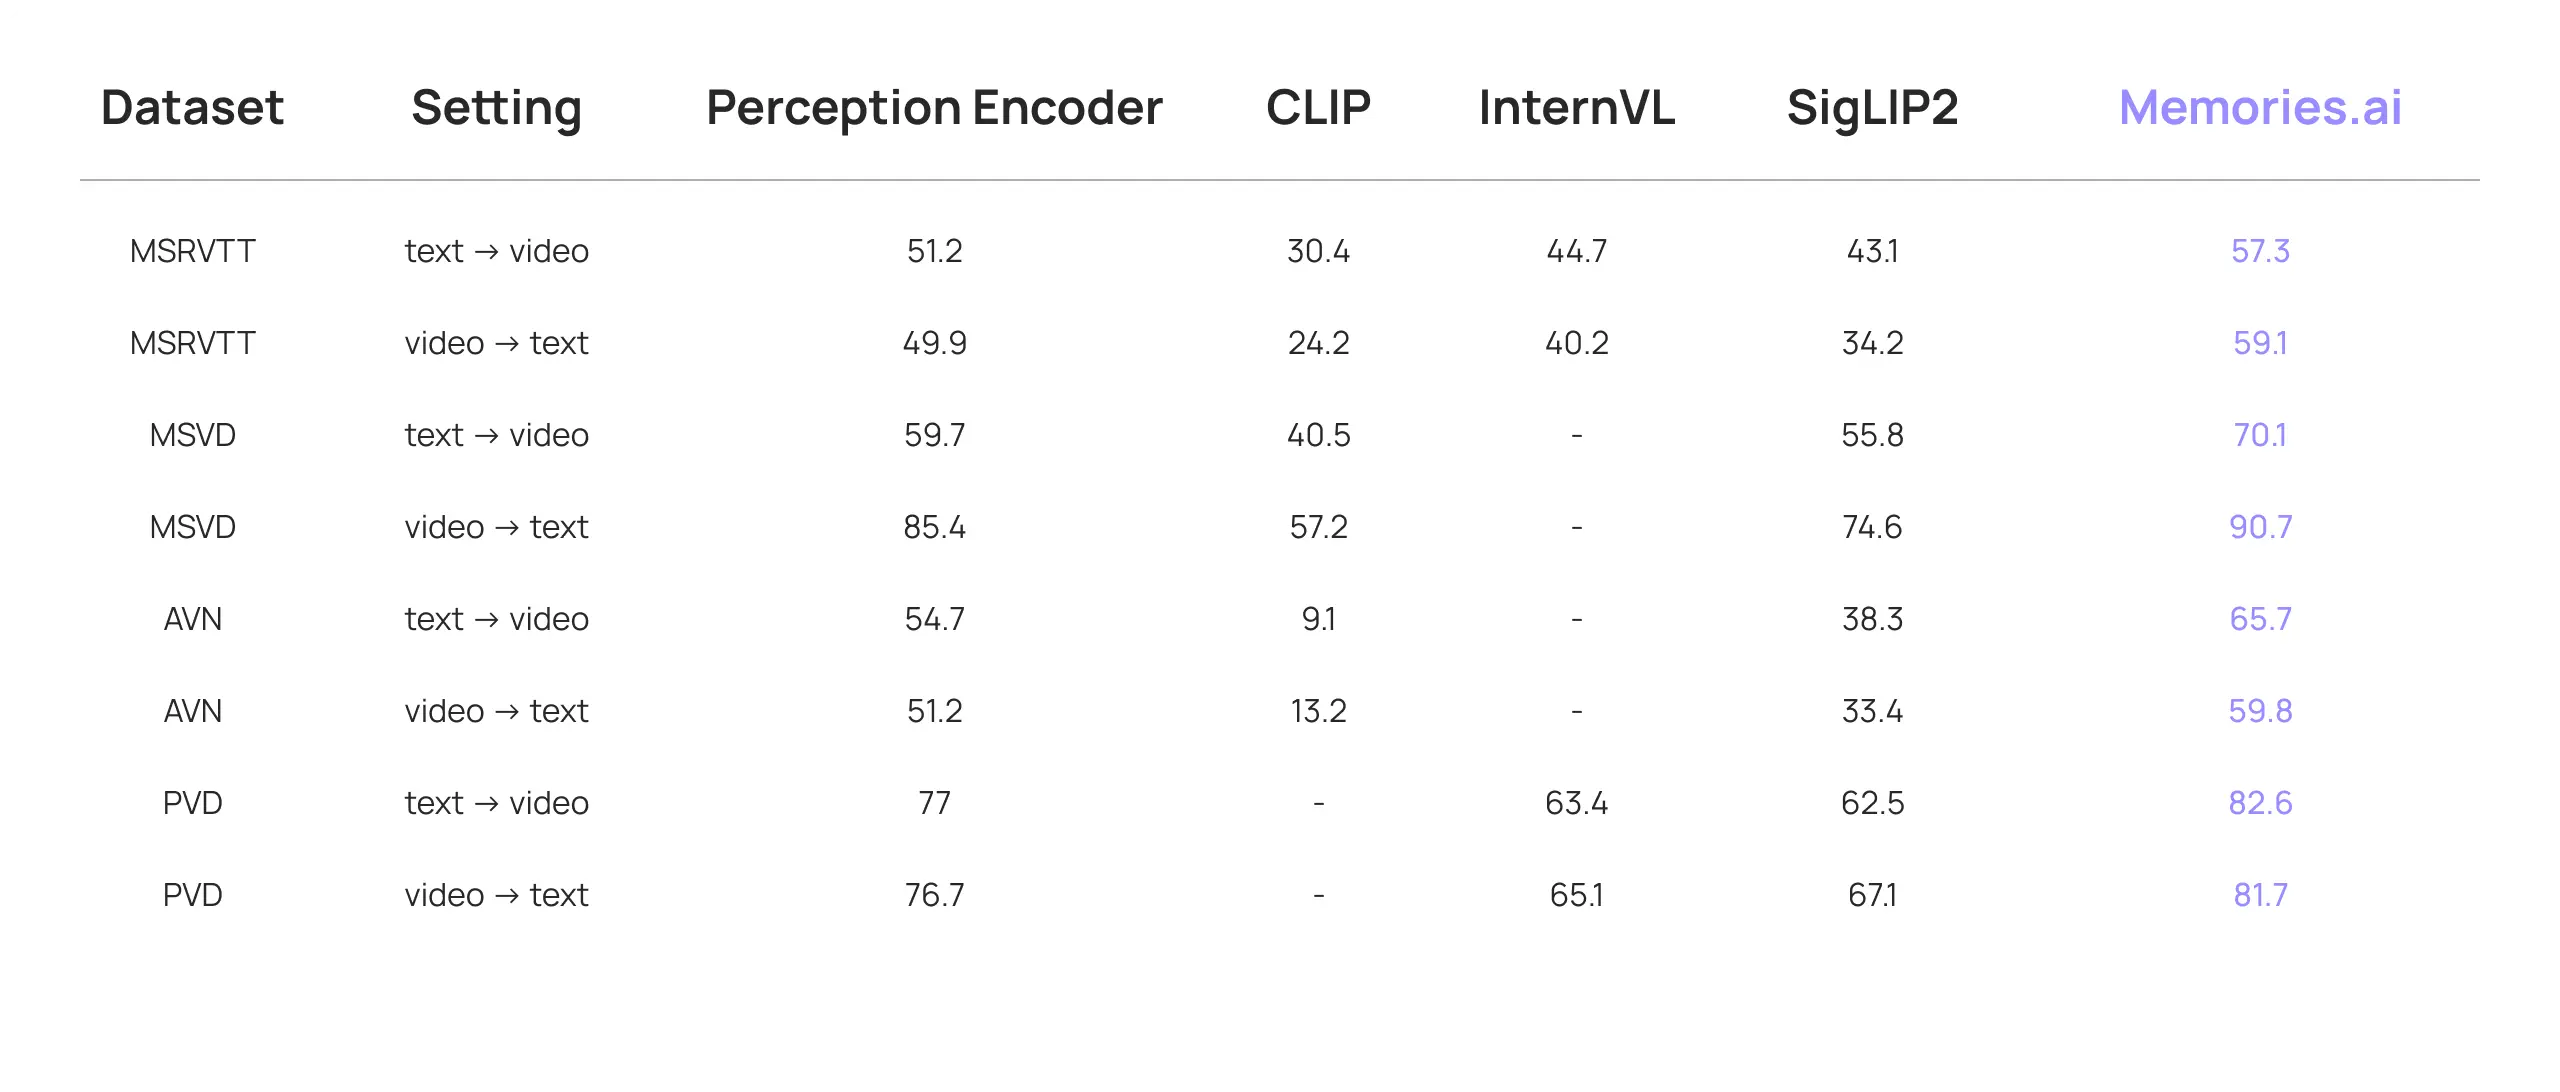Screen dimensions: 2560x1092
Task: Select the Memories.ai value 90.7
Action: pos(2260,527)
